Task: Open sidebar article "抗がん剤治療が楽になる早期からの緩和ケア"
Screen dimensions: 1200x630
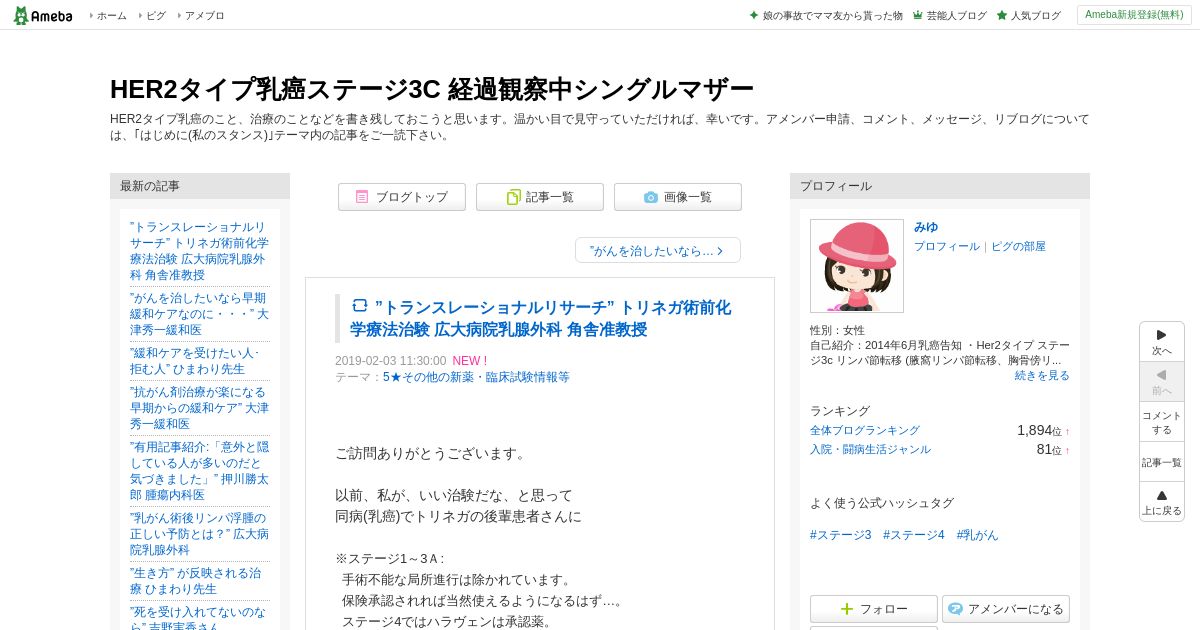Action: tap(199, 408)
